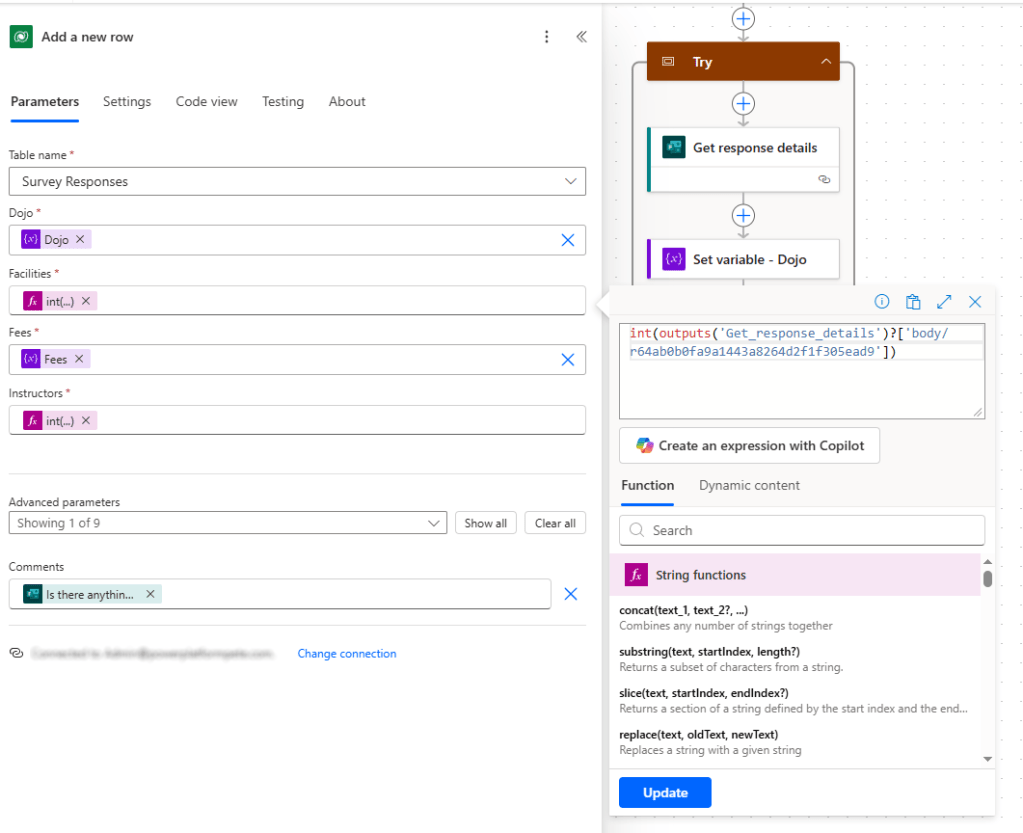1023x833 pixels.
Task: Click the clipboard paste icon in expression popup
Action: tap(912, 301)
